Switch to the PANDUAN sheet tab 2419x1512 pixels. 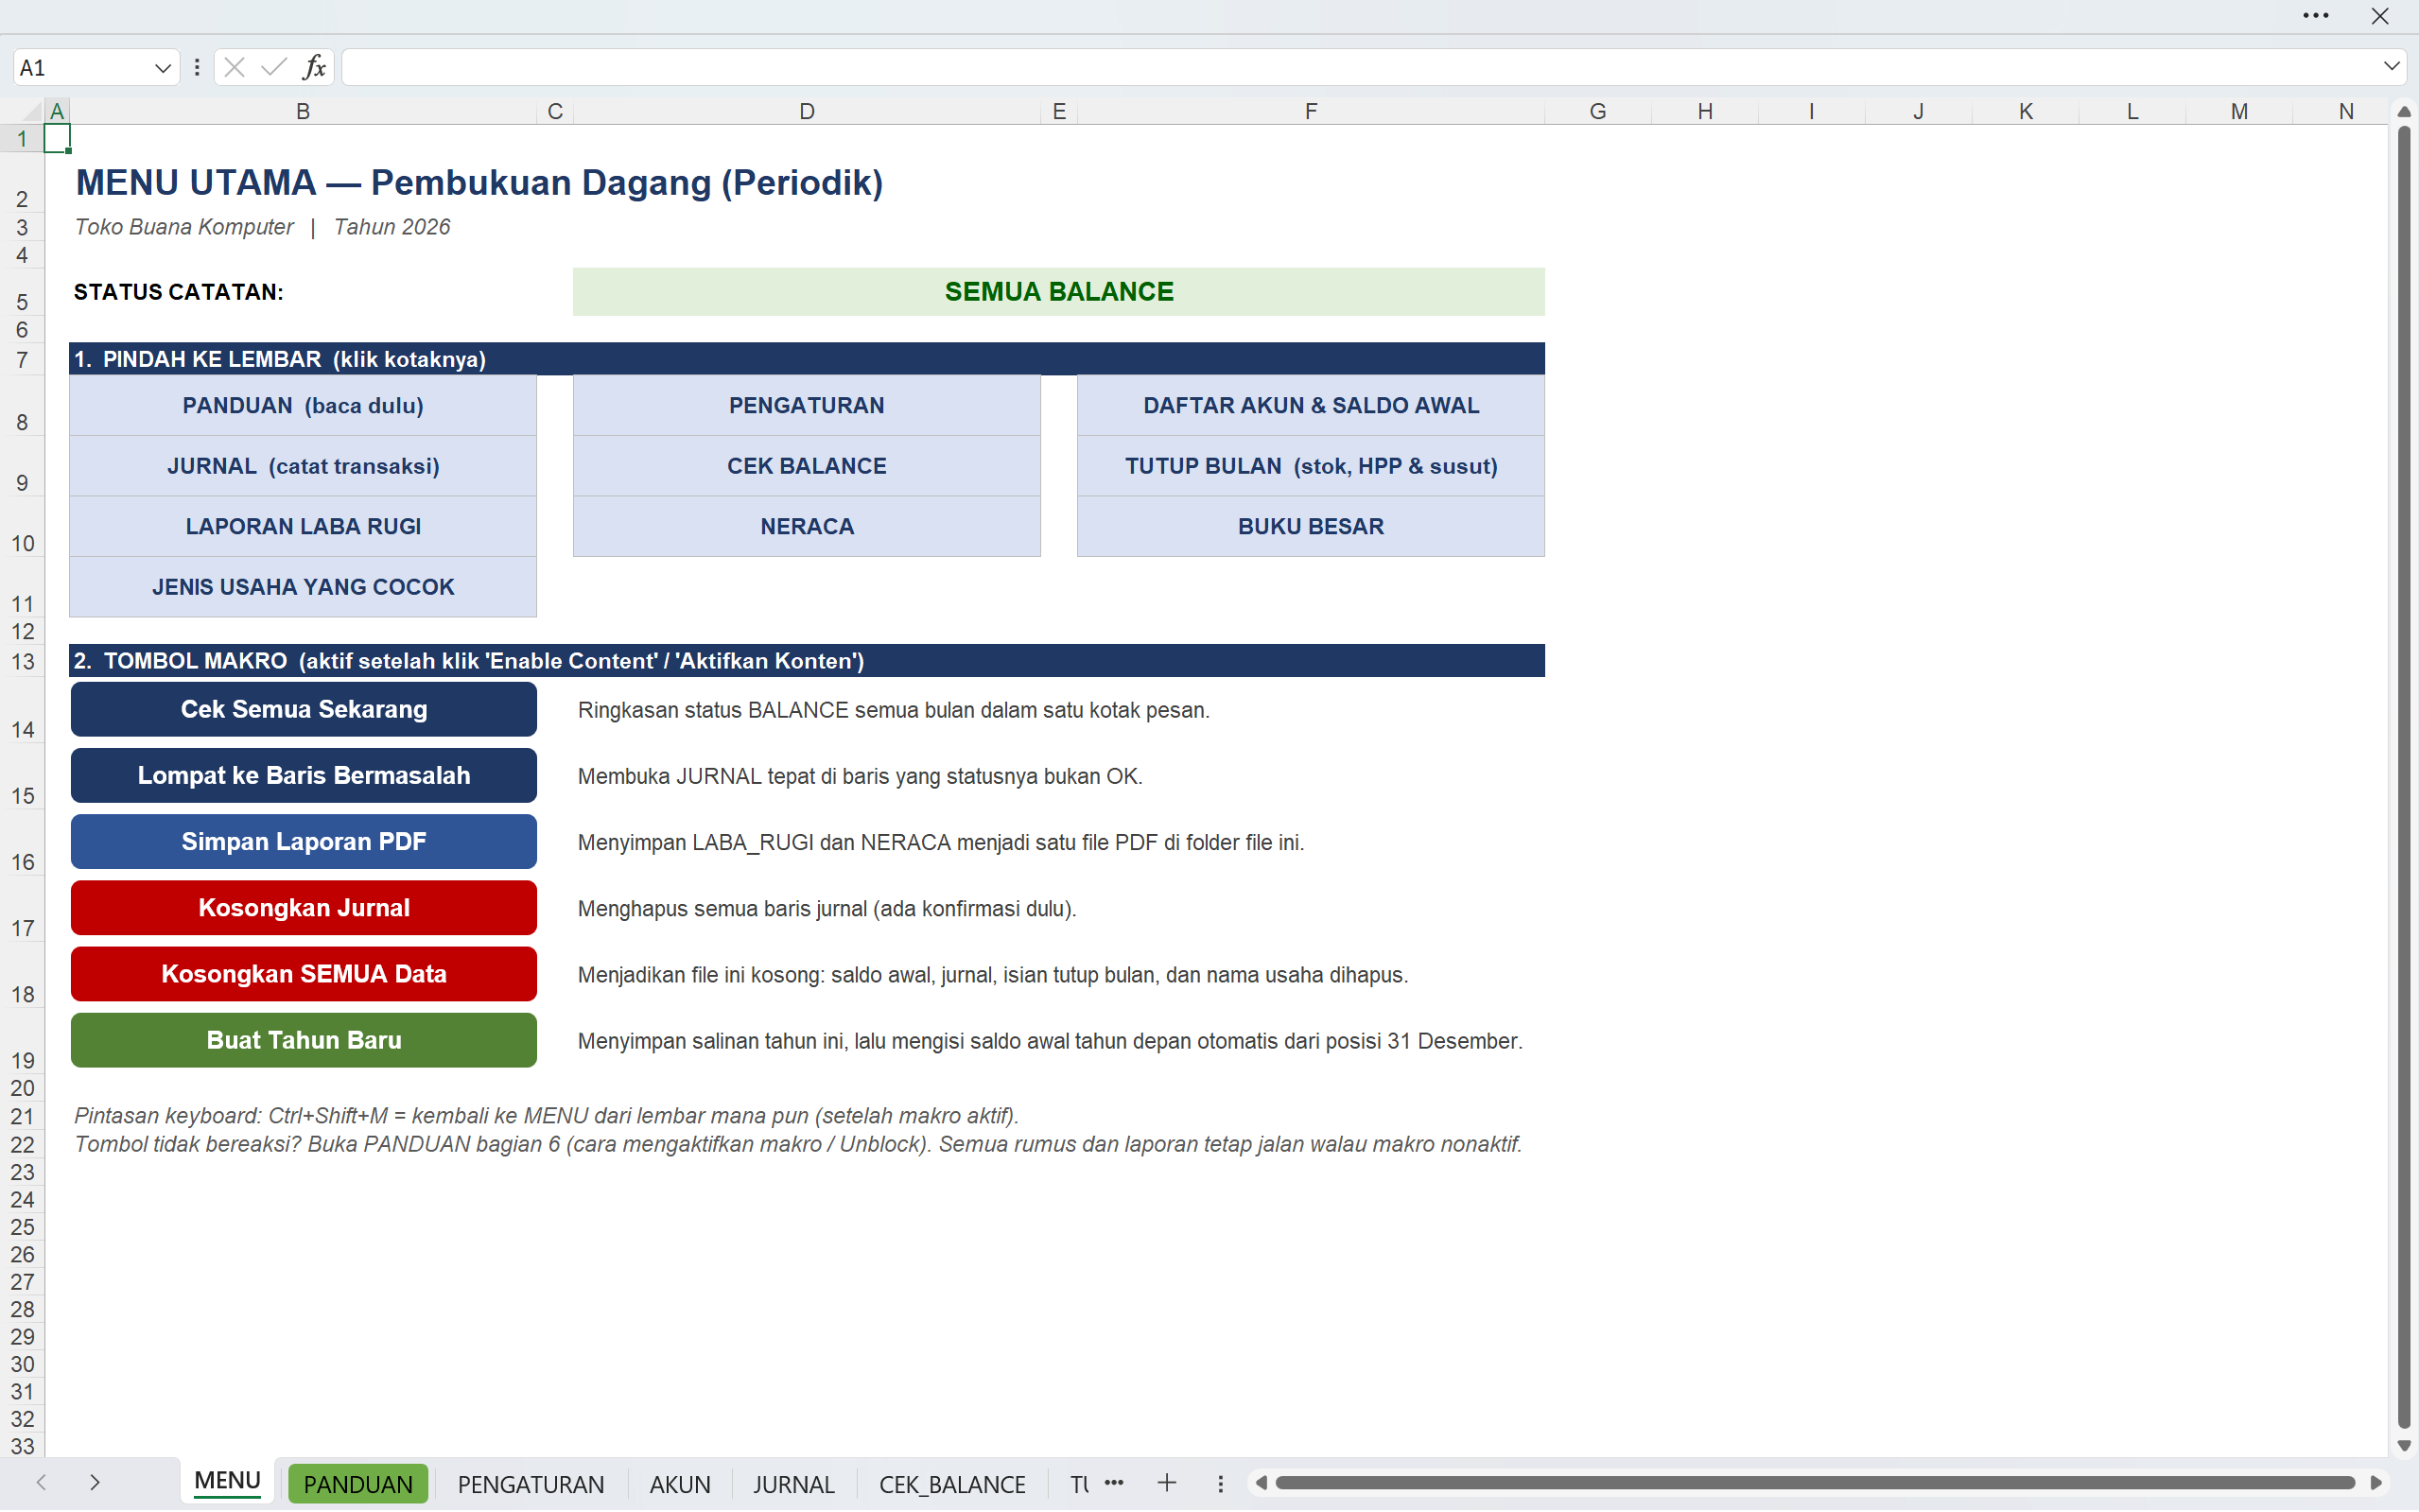[x=358, y=1484]
